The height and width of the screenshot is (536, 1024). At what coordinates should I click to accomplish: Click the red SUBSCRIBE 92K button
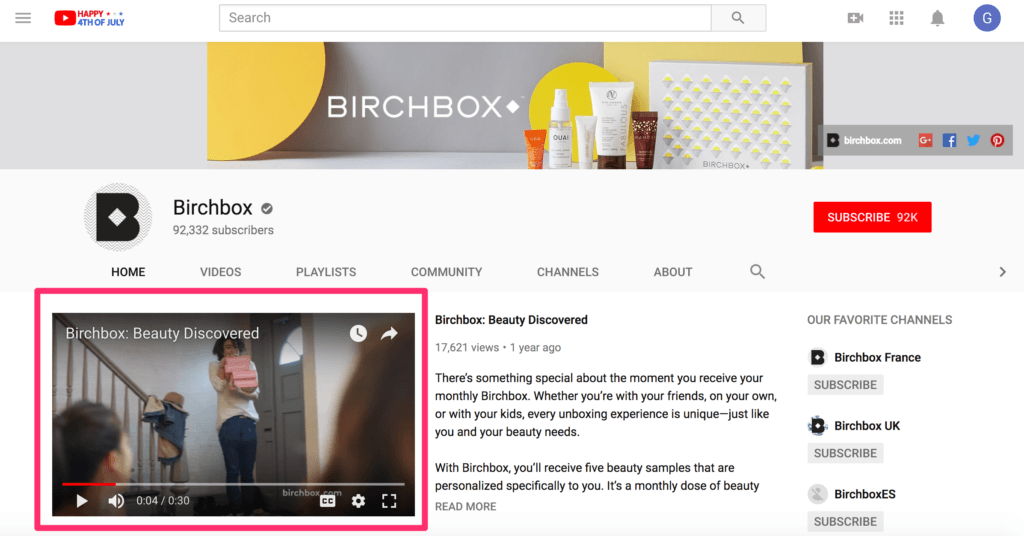pyautogui.click(x=872, y=217)
